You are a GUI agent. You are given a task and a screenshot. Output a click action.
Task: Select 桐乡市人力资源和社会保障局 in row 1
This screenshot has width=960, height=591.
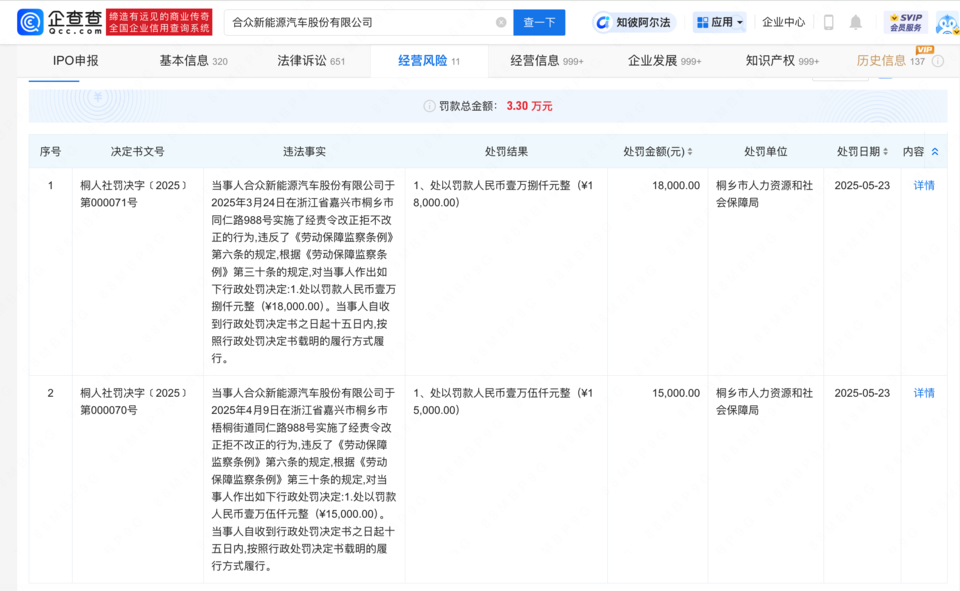[764, 194]
